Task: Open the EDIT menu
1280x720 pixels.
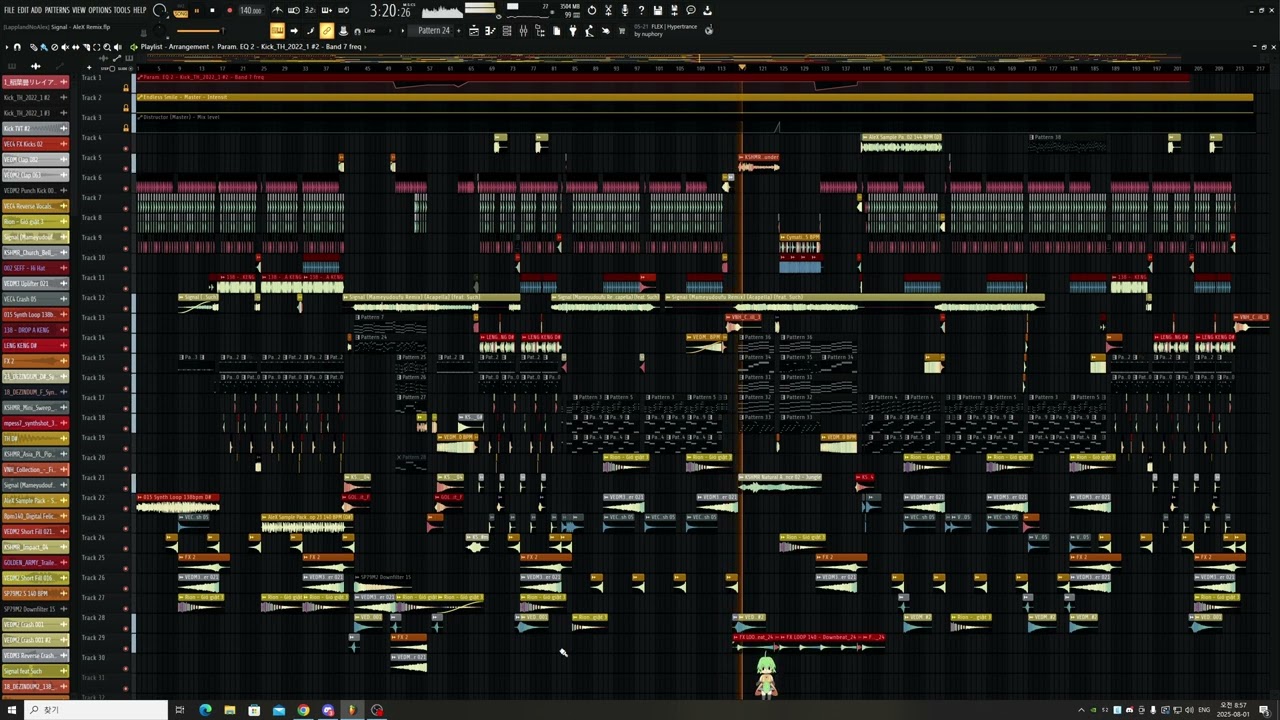Action: pos(23,10)
